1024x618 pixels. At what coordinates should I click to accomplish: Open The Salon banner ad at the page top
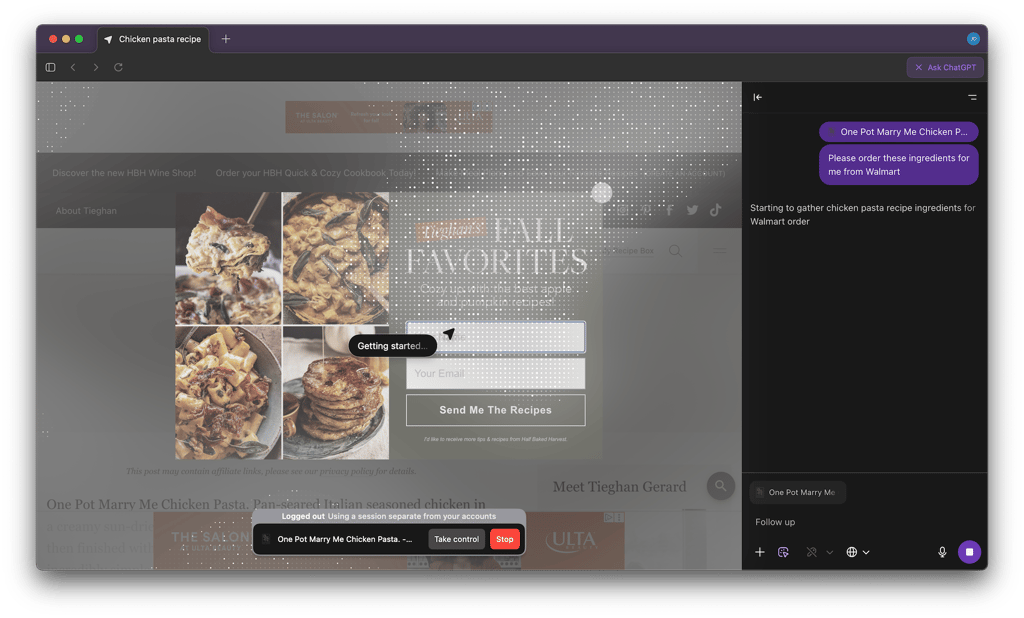point(389,118)
